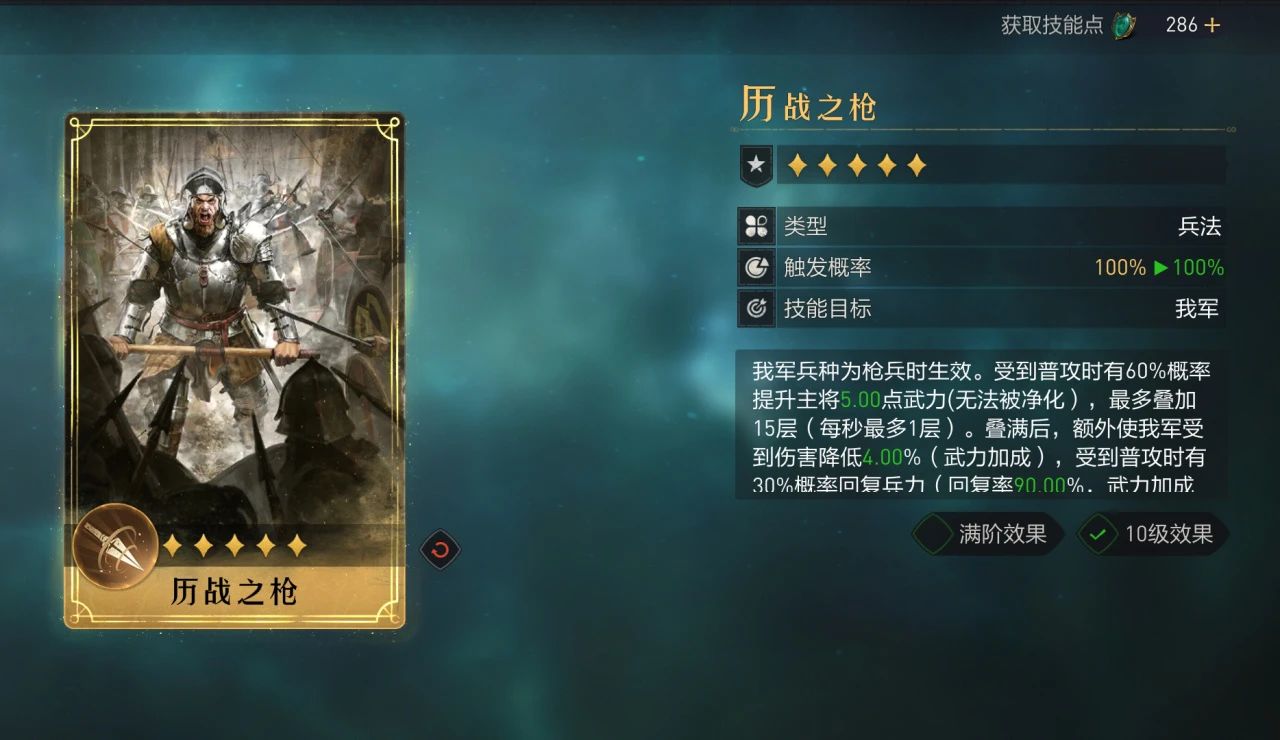
Task: Click the 兵法 type value
Action: tap(1199, 226)
